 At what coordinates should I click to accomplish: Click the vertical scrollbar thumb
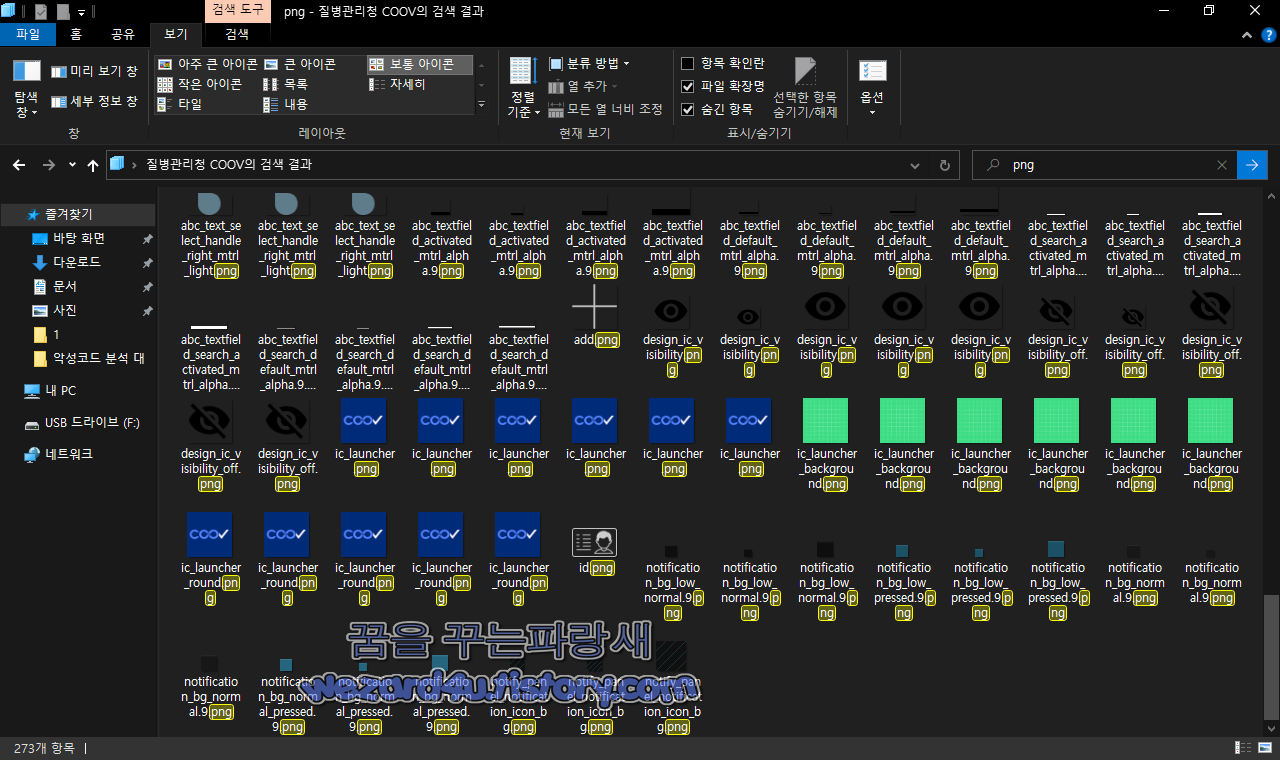click(1271, 656)
